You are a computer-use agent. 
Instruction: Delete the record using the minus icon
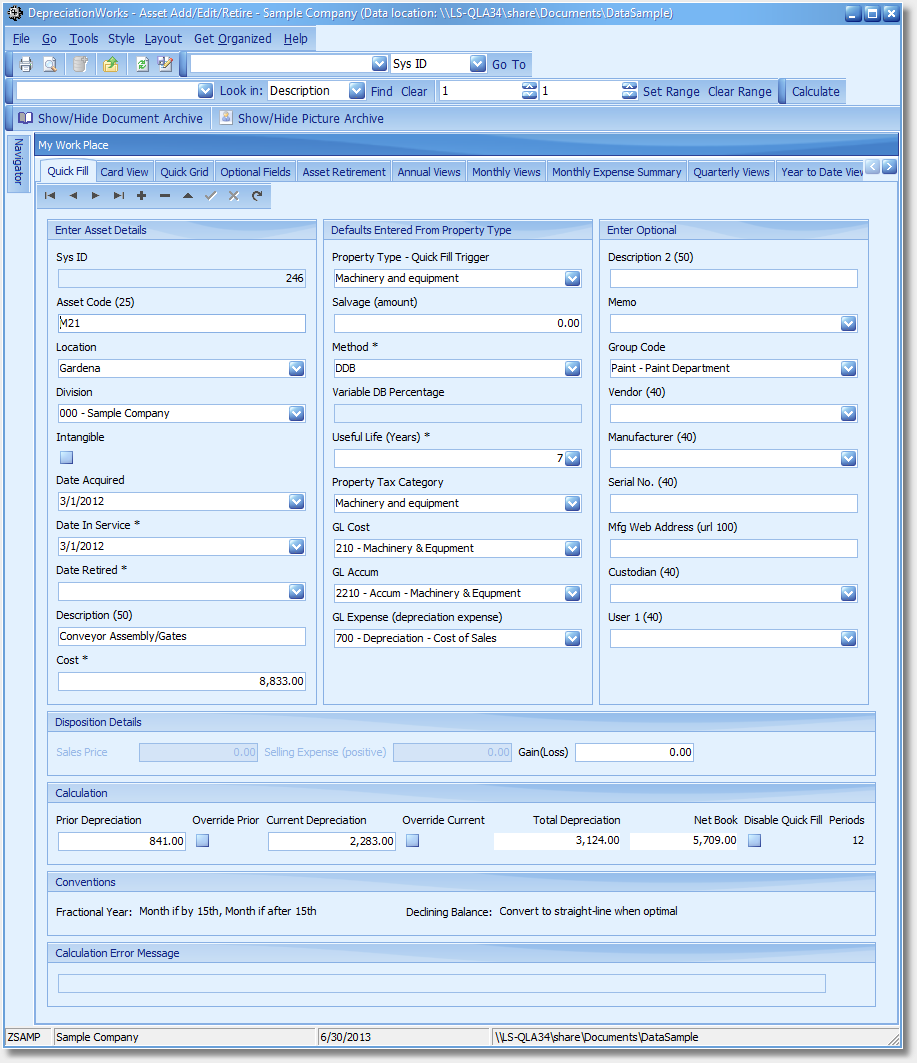click(x=165, y=196)
